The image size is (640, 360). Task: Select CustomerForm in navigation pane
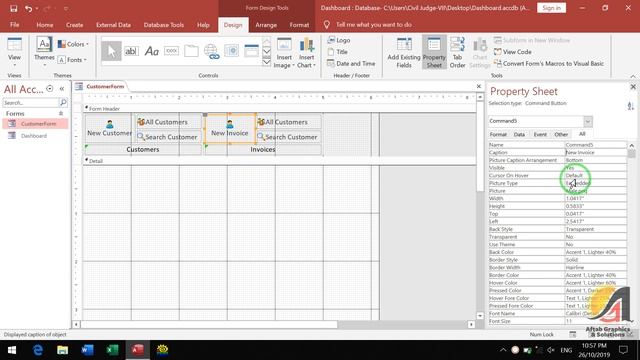click(x=35, y=124)
